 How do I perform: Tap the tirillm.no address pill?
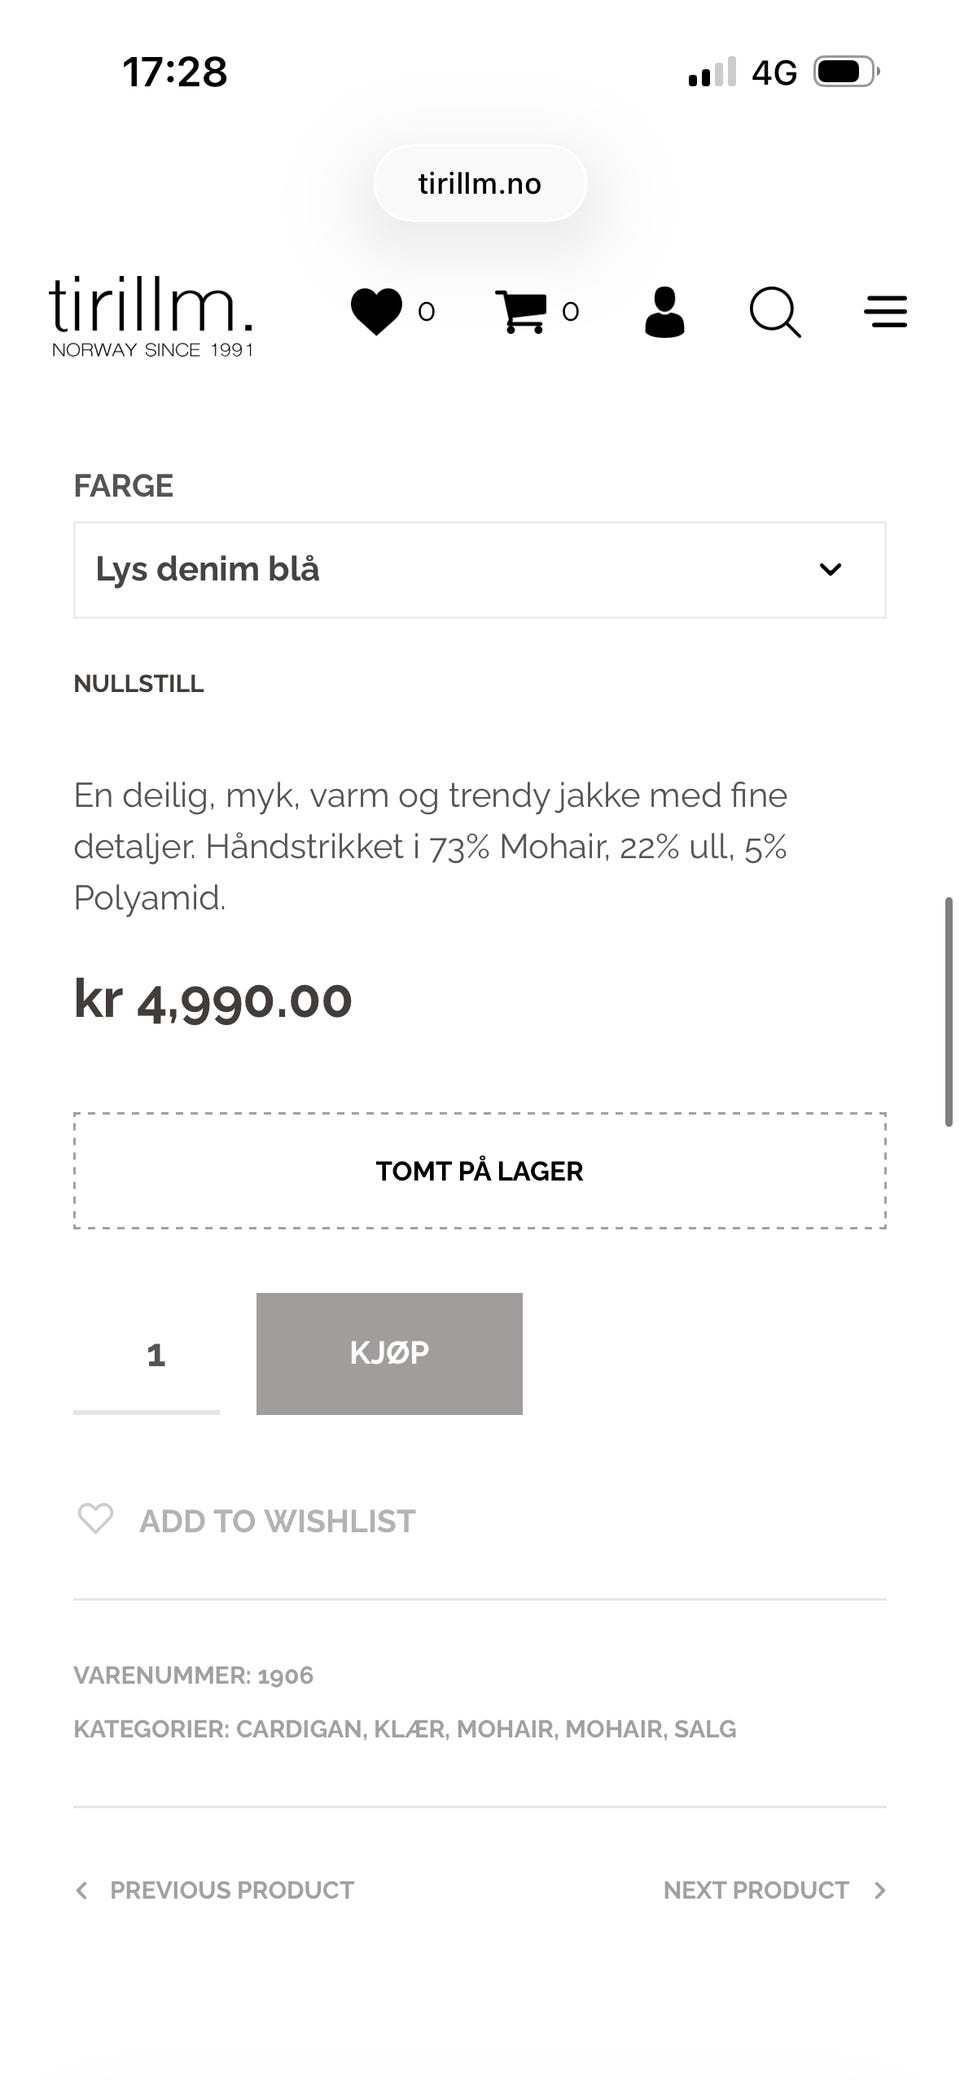click(x=480, y=184)
